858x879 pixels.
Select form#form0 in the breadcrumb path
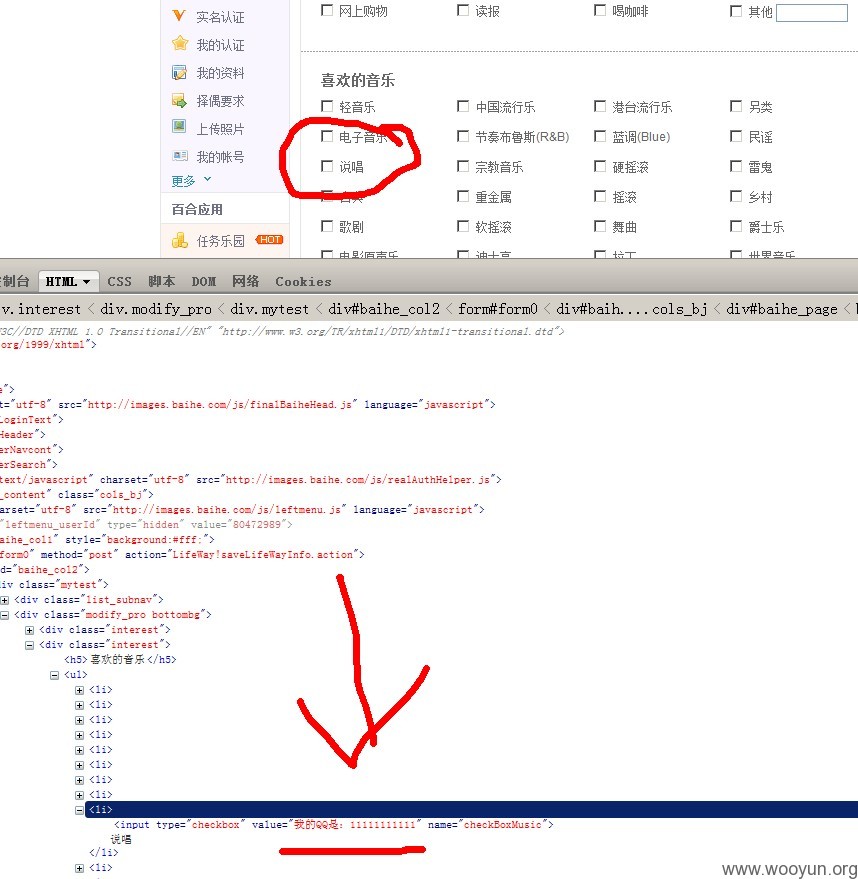[x=498, y=309]
